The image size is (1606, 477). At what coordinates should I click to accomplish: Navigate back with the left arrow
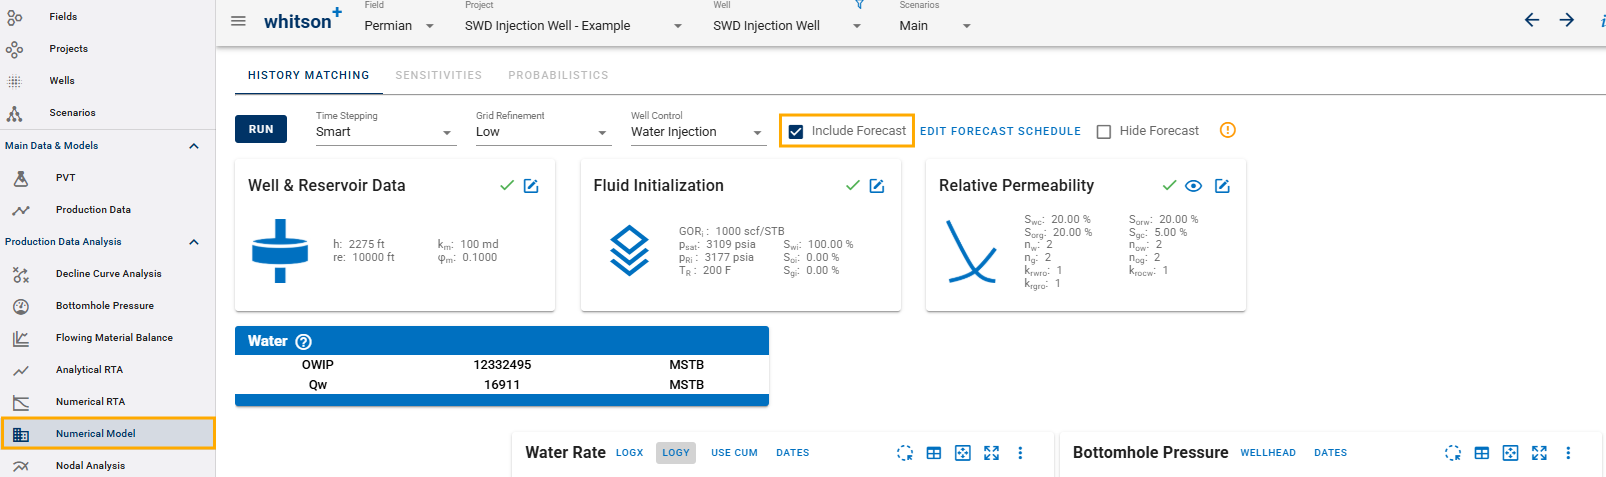[x=1531, y=20]
